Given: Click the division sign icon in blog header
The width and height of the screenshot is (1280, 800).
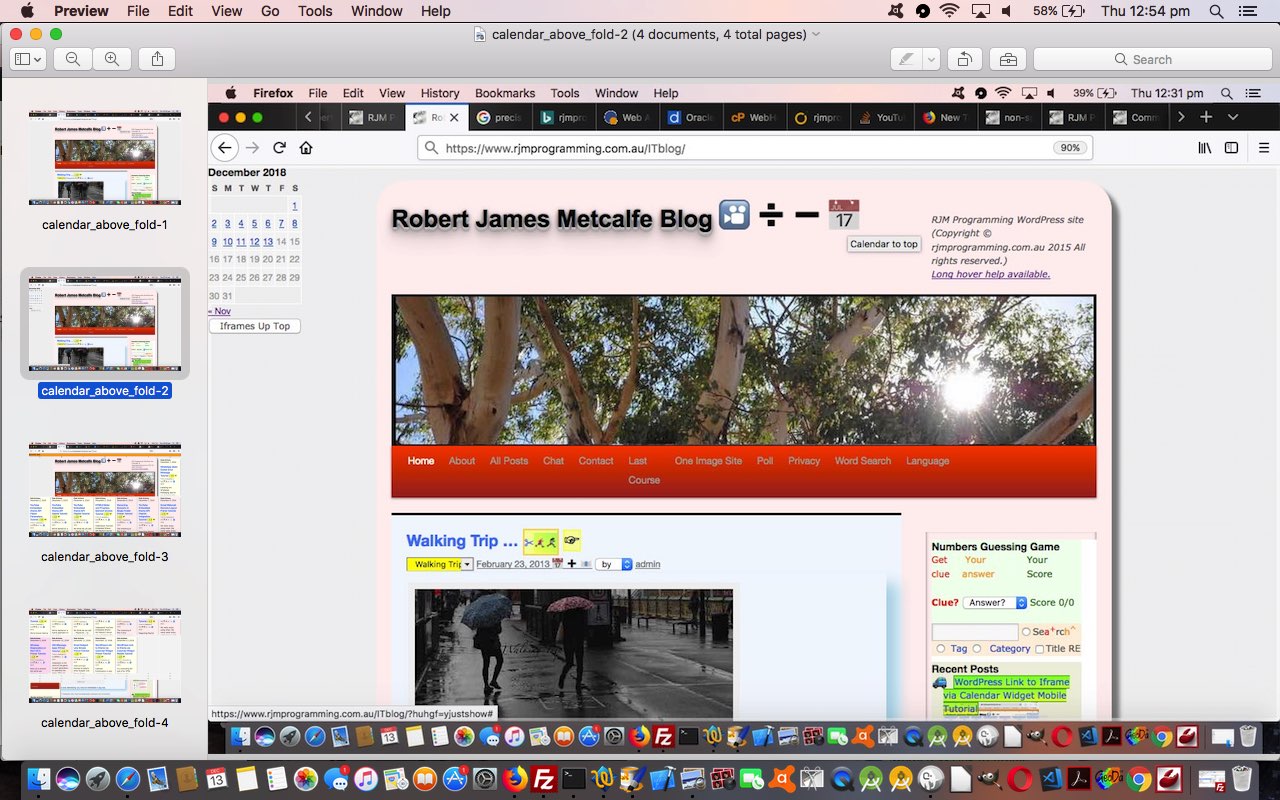Looking at the screenshot, I should click(770, 215).
